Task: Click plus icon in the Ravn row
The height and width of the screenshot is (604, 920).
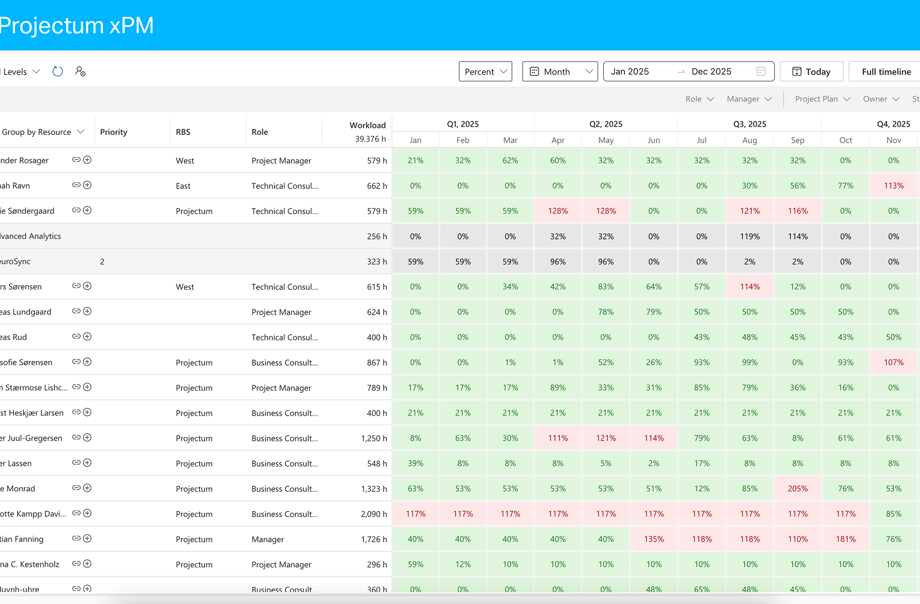Action: (x=87, y=185)
